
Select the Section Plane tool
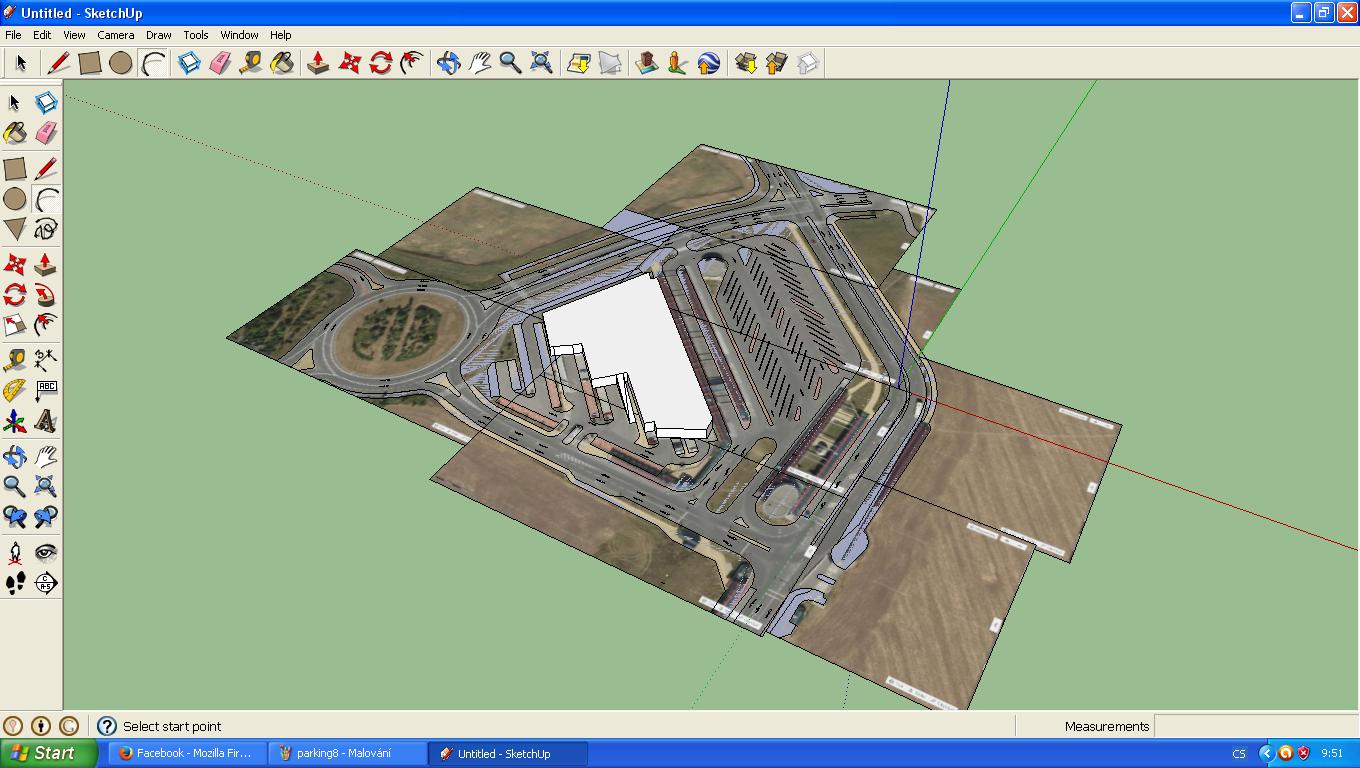[45, 583]
